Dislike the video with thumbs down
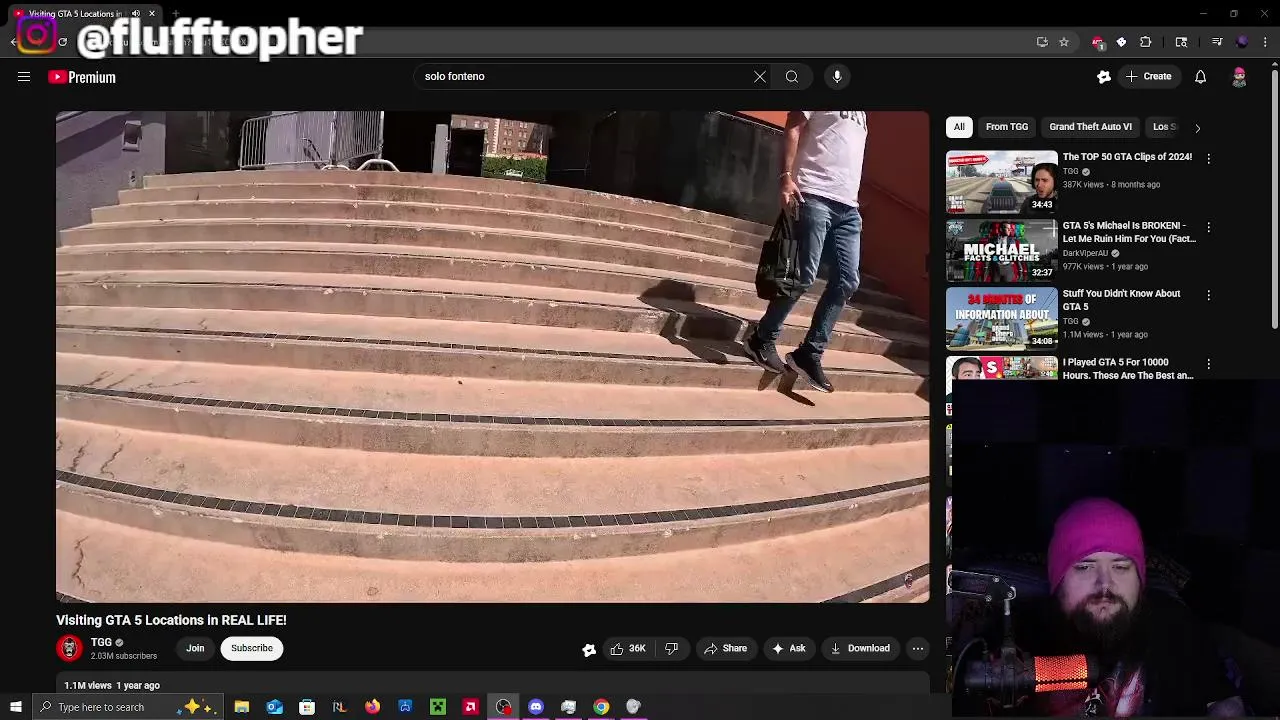The width and height of the screenshot is (1280, 720). (x=671, y=649)
